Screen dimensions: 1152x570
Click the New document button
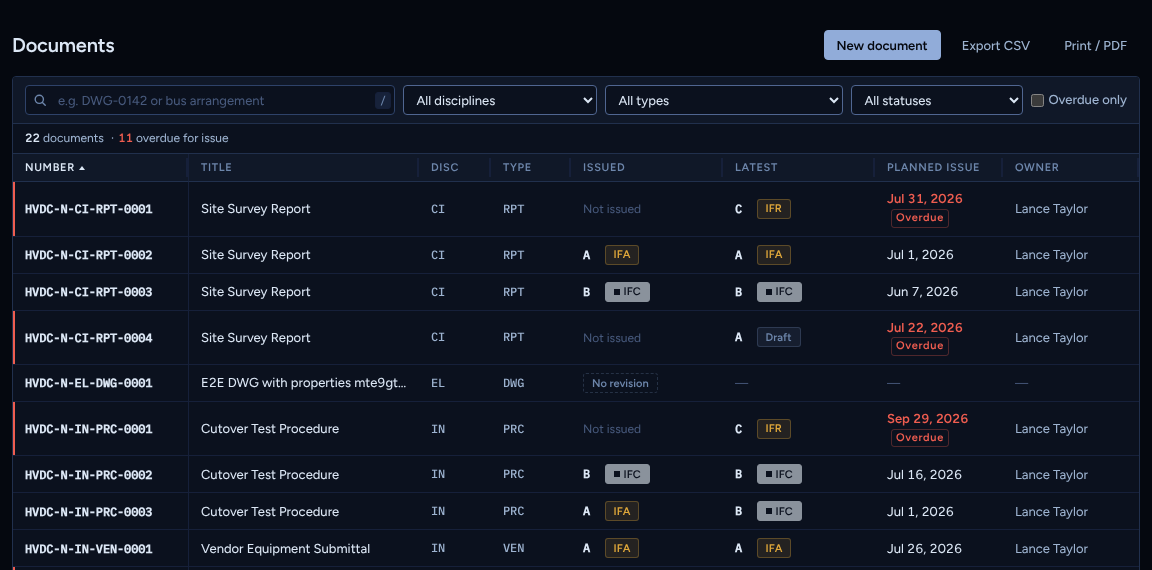[882, 45]
